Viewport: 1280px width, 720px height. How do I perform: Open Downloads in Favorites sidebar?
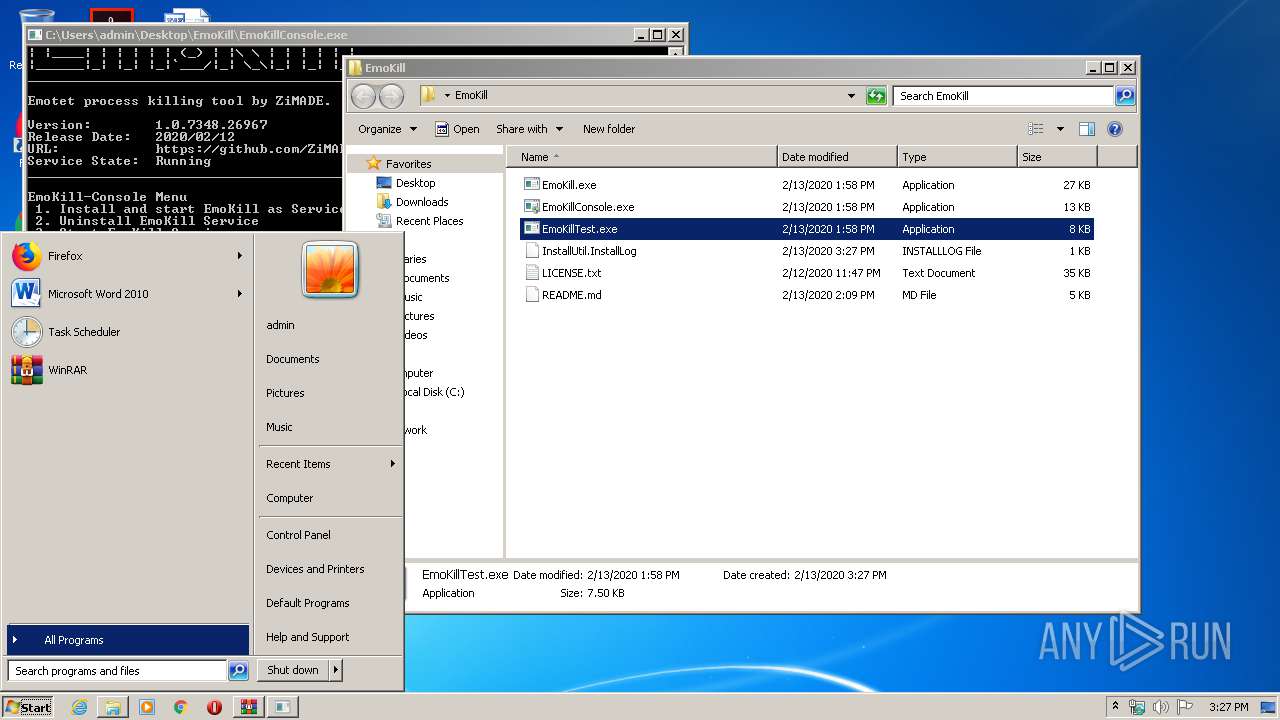[421, 202]
